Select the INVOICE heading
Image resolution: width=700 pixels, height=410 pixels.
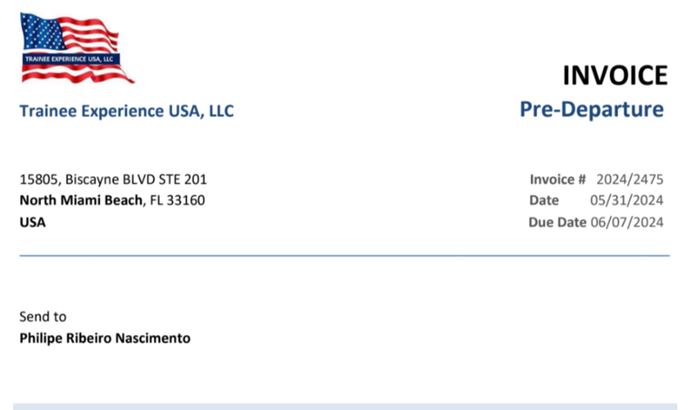click(x=614, y=76)
